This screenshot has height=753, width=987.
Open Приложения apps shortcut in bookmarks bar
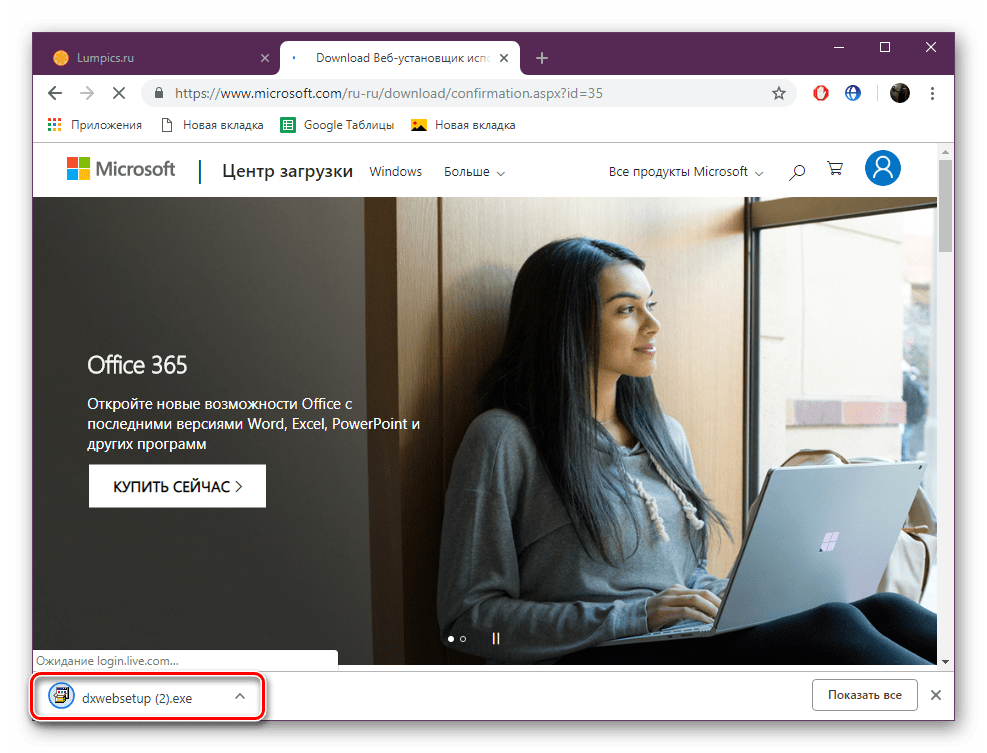[95, 125]
